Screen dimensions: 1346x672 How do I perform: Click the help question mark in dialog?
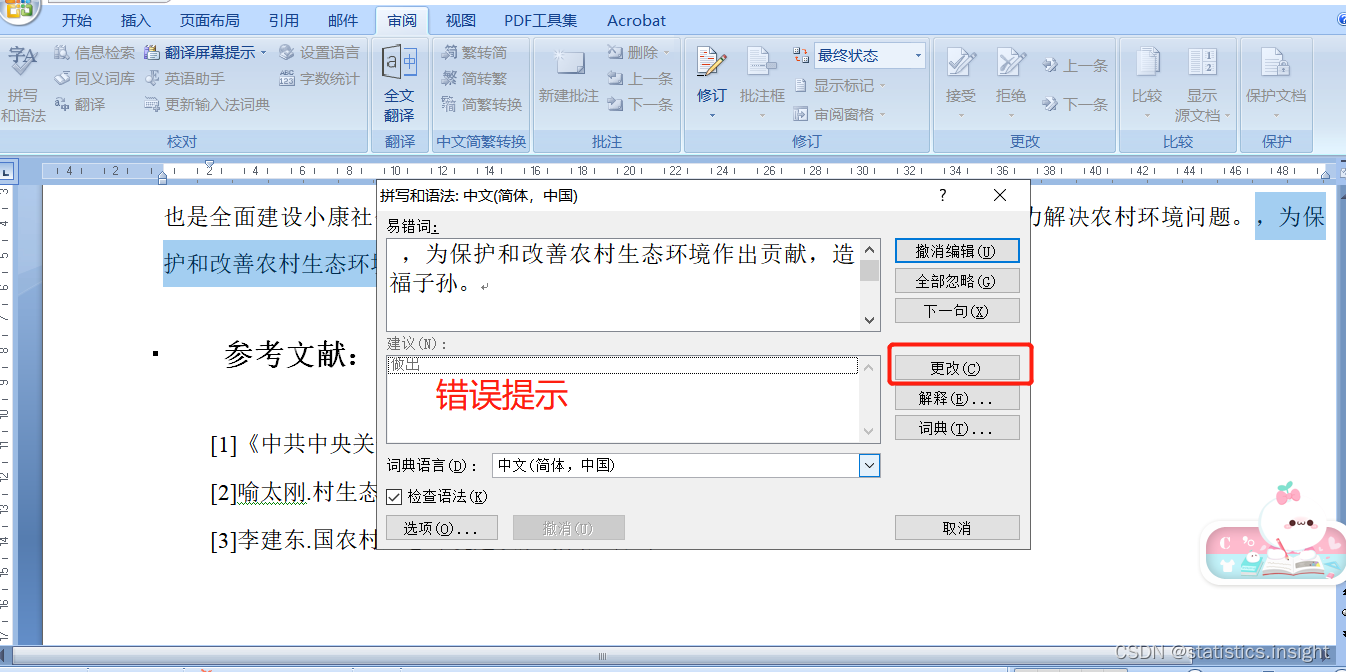943,196
